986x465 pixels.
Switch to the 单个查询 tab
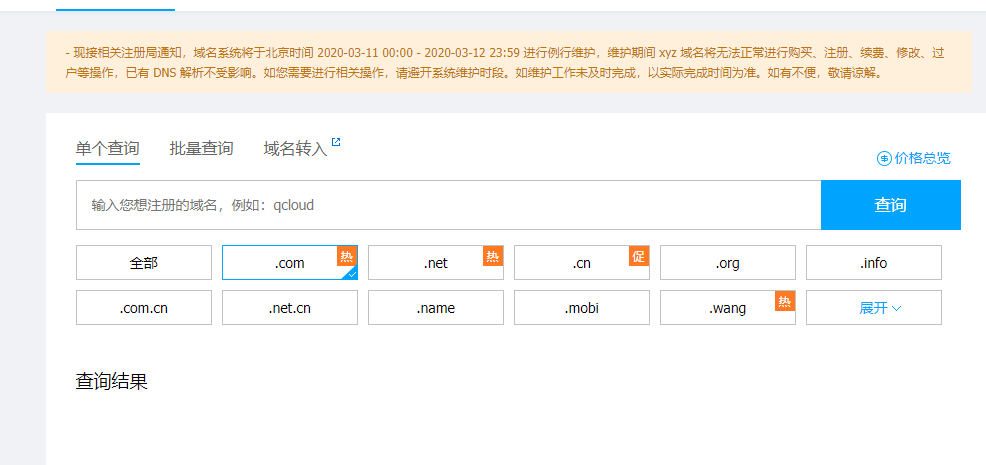108,149
